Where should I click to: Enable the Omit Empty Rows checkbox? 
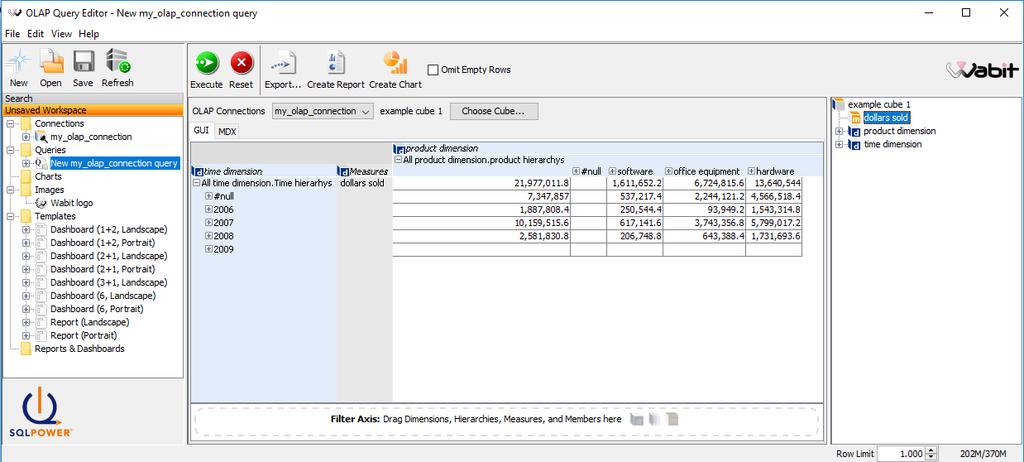432,70
